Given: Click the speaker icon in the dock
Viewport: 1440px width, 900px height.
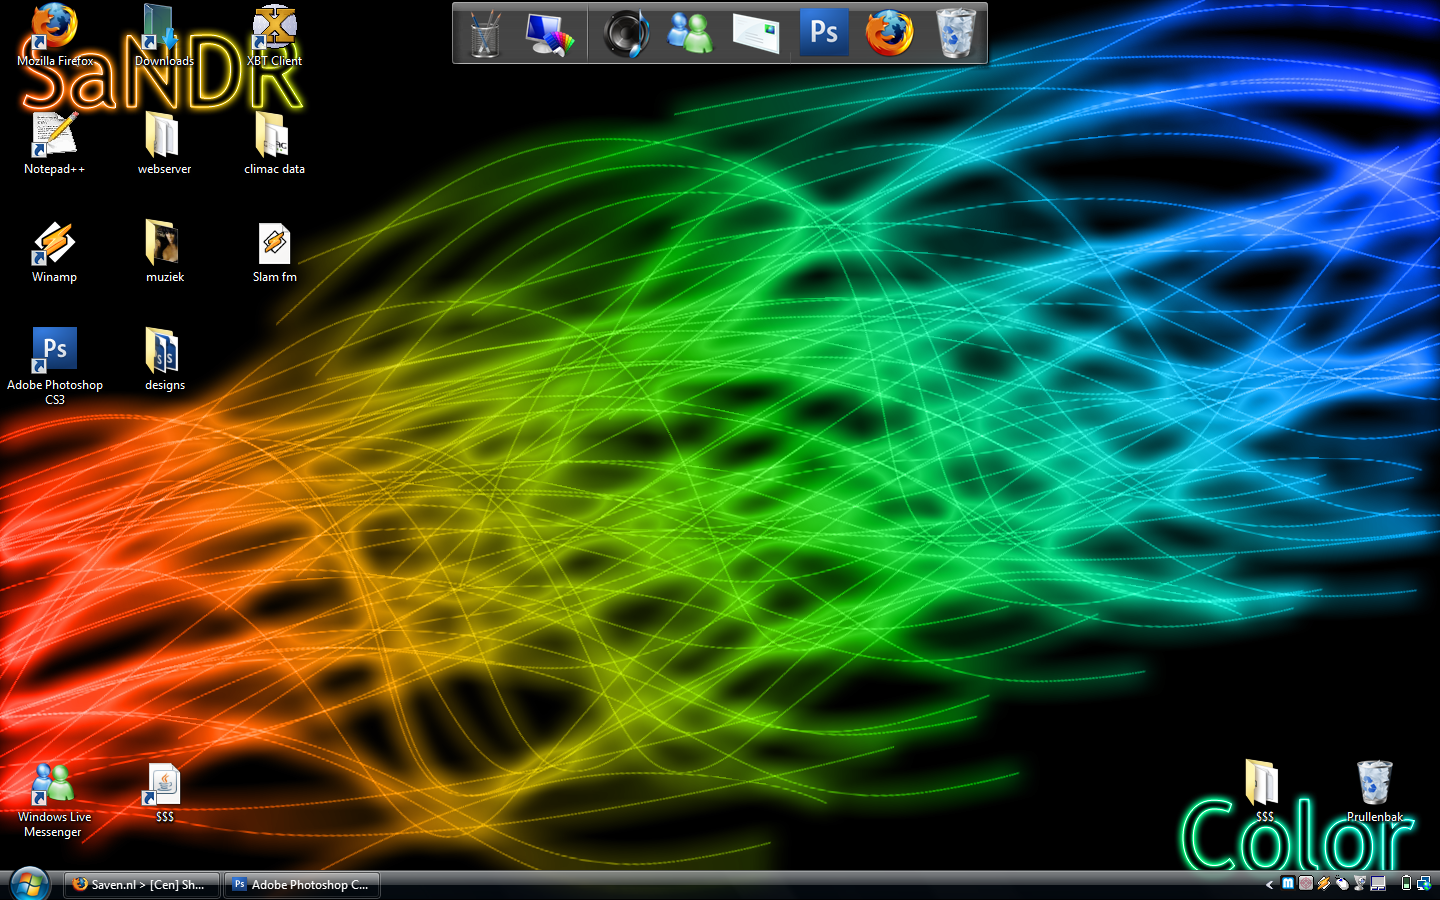Looking at the screenshot, I should point(626,33).
